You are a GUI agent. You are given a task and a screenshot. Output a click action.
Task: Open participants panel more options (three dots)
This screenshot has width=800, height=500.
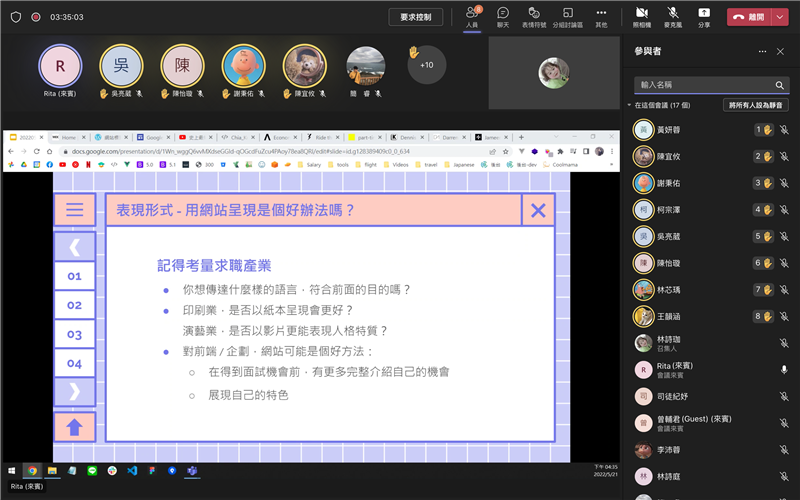pyautogui.click(x=763, y=50)
